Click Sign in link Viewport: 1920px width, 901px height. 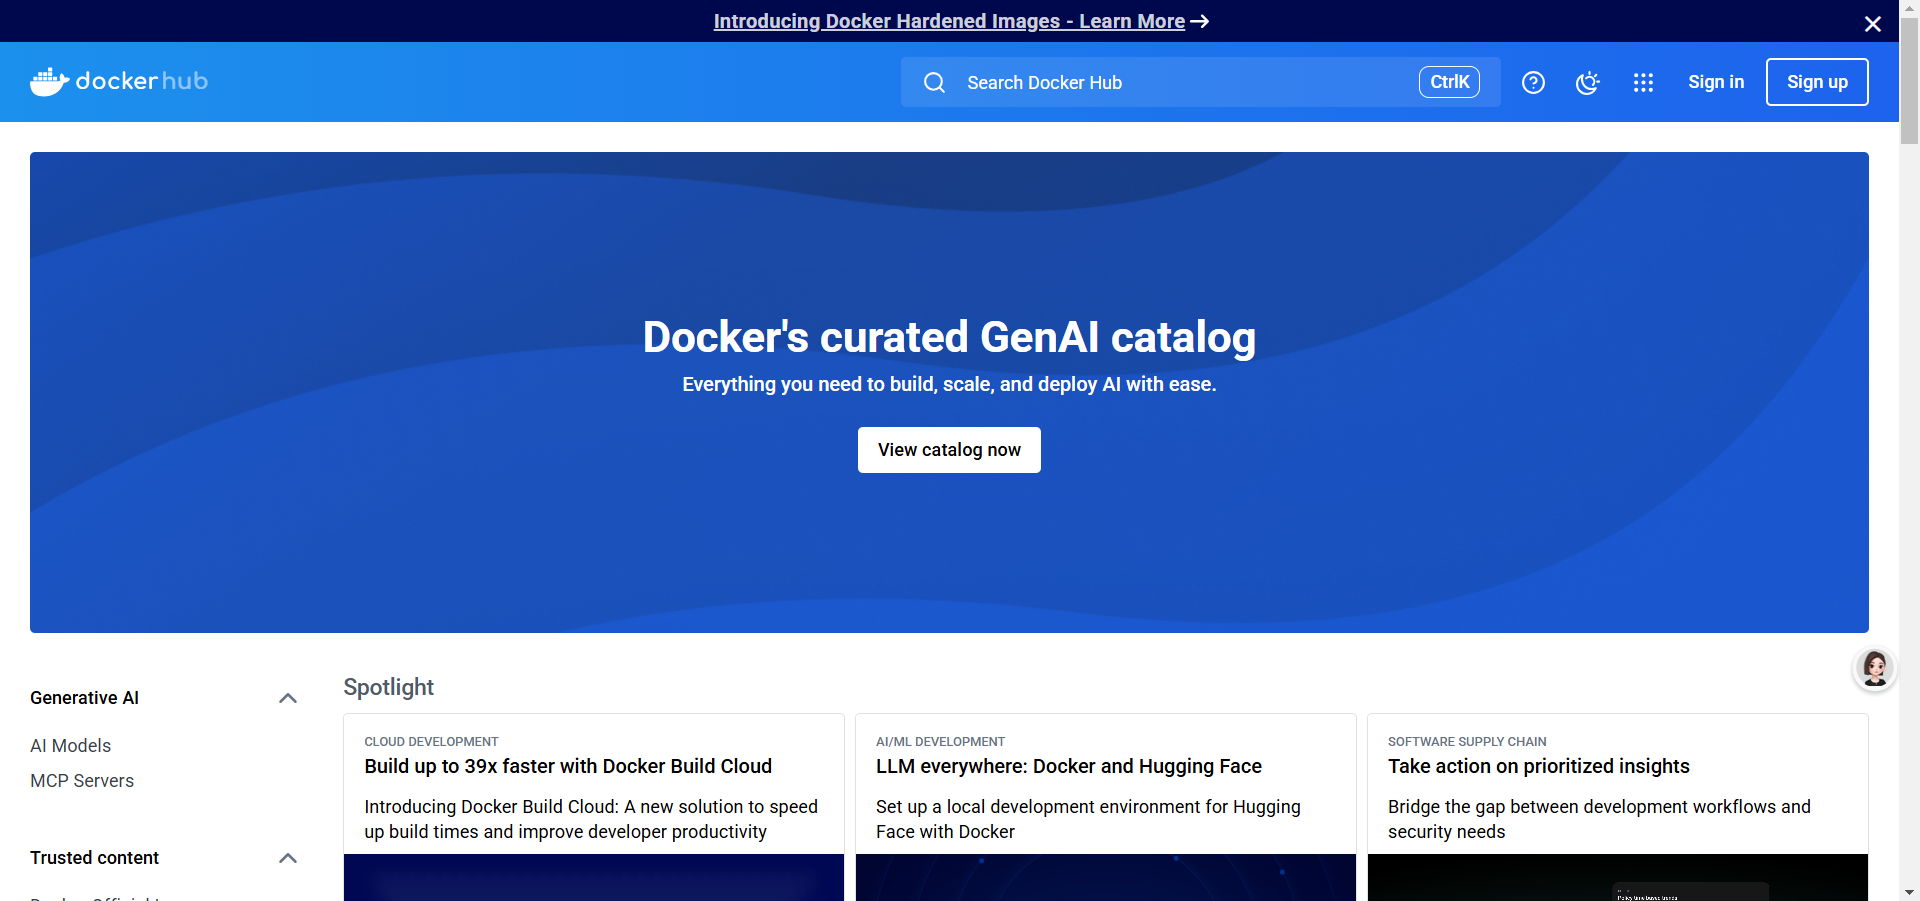(x=1716, y=82)
